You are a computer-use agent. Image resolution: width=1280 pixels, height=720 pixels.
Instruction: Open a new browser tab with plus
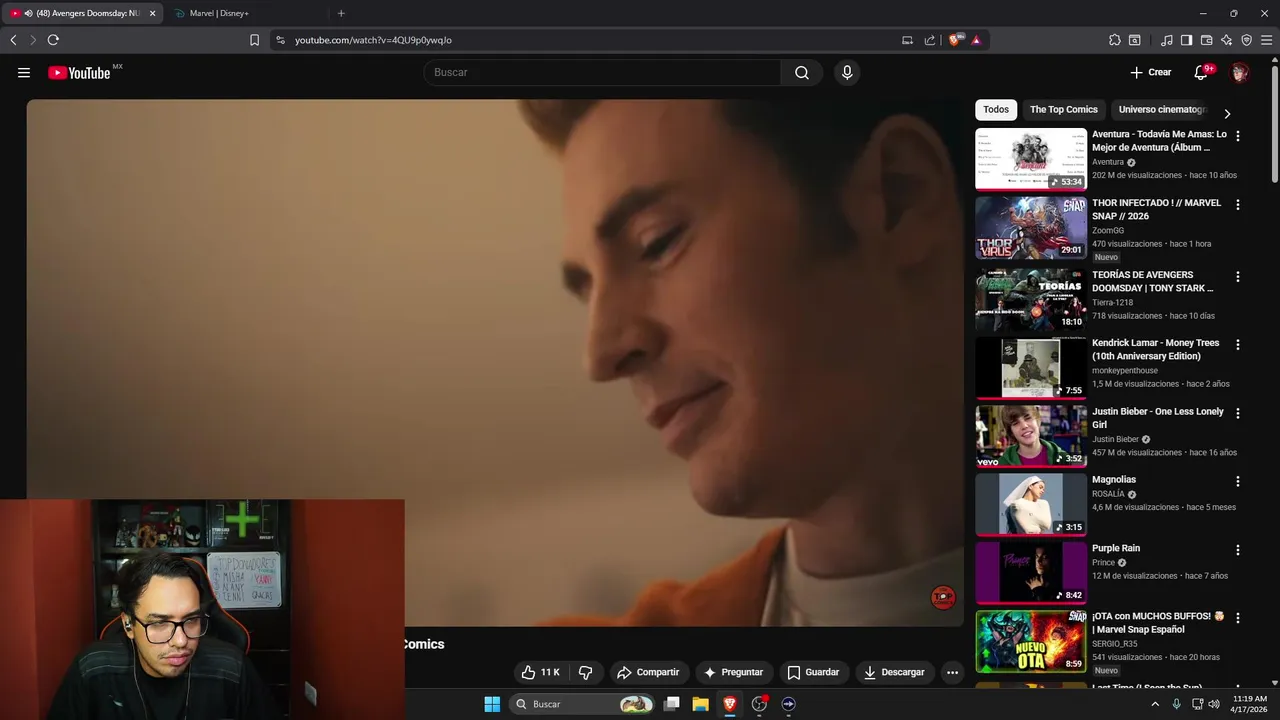(x=341, y=13)
